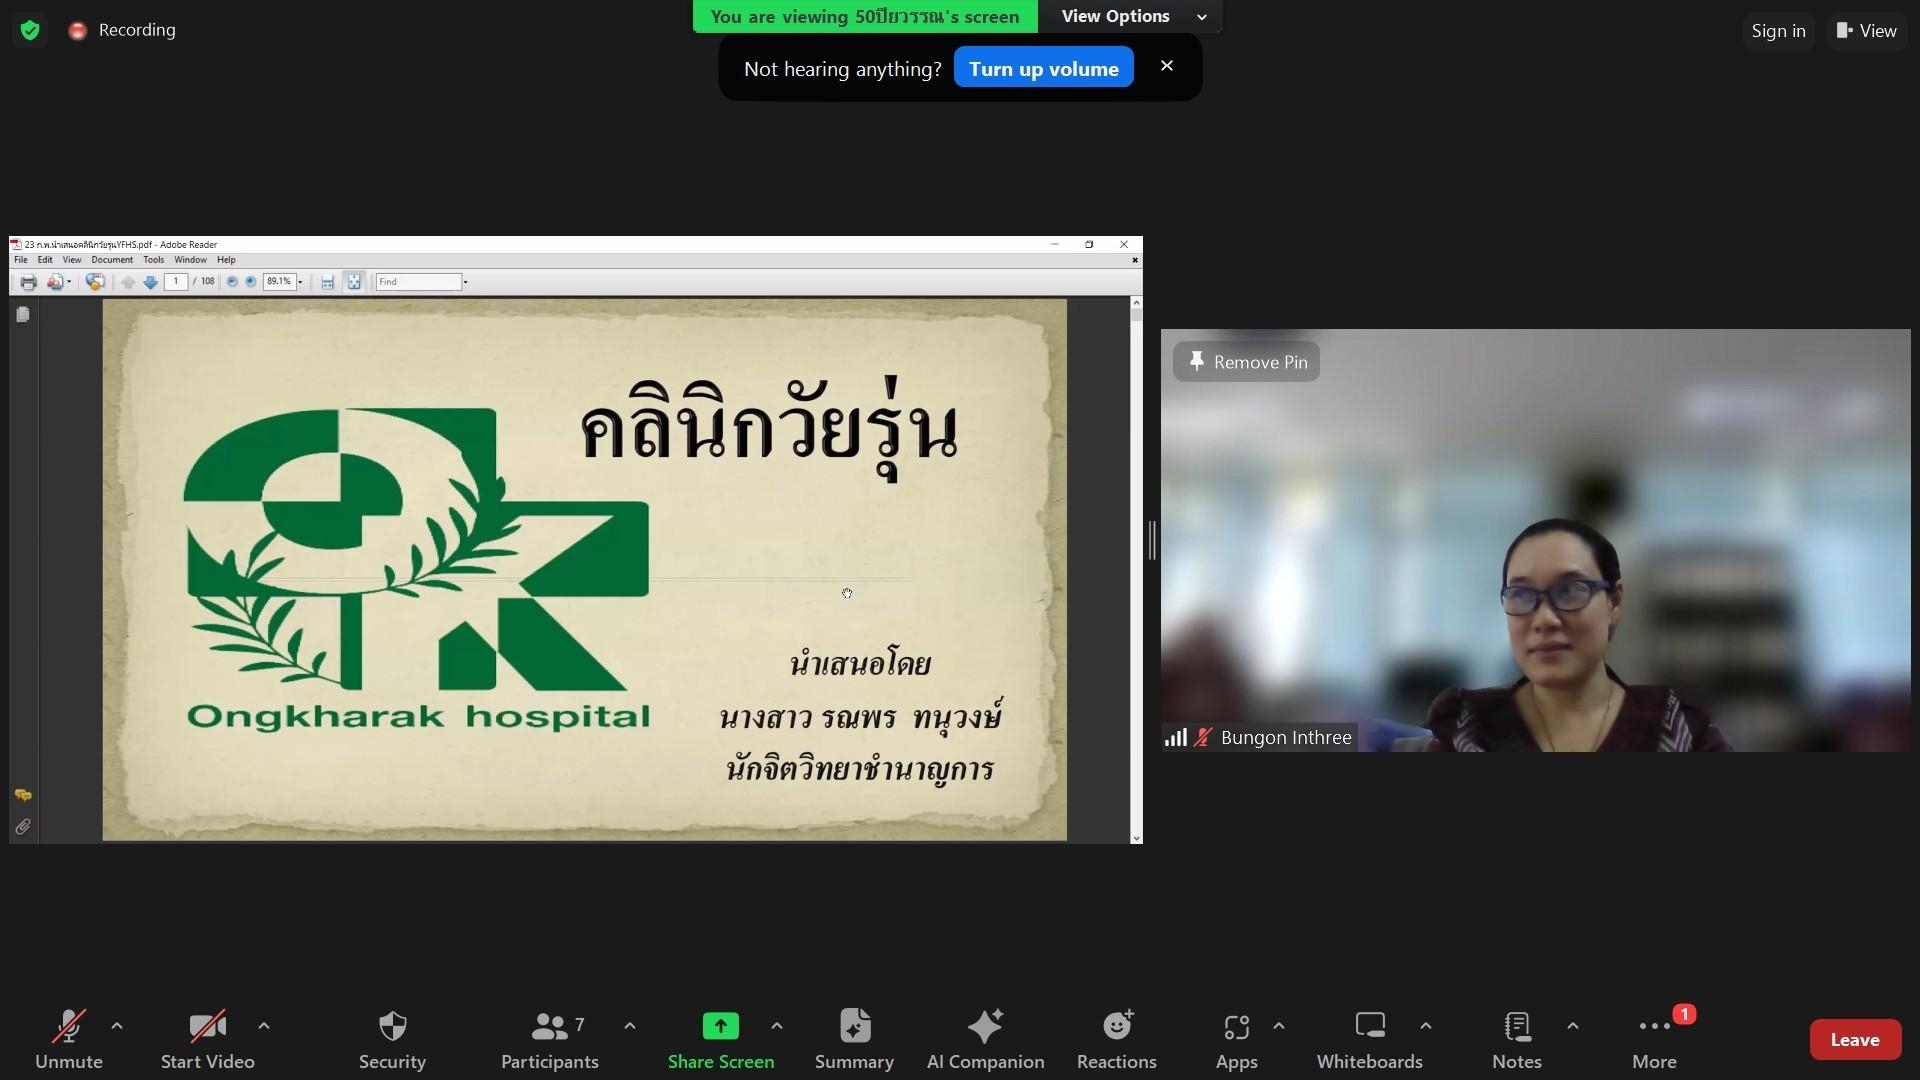Image resolution: width=1920 pixels, height=1080 pixels.
Task: Open the View menu in Adobe Reader
Action: tap(72, 260)
